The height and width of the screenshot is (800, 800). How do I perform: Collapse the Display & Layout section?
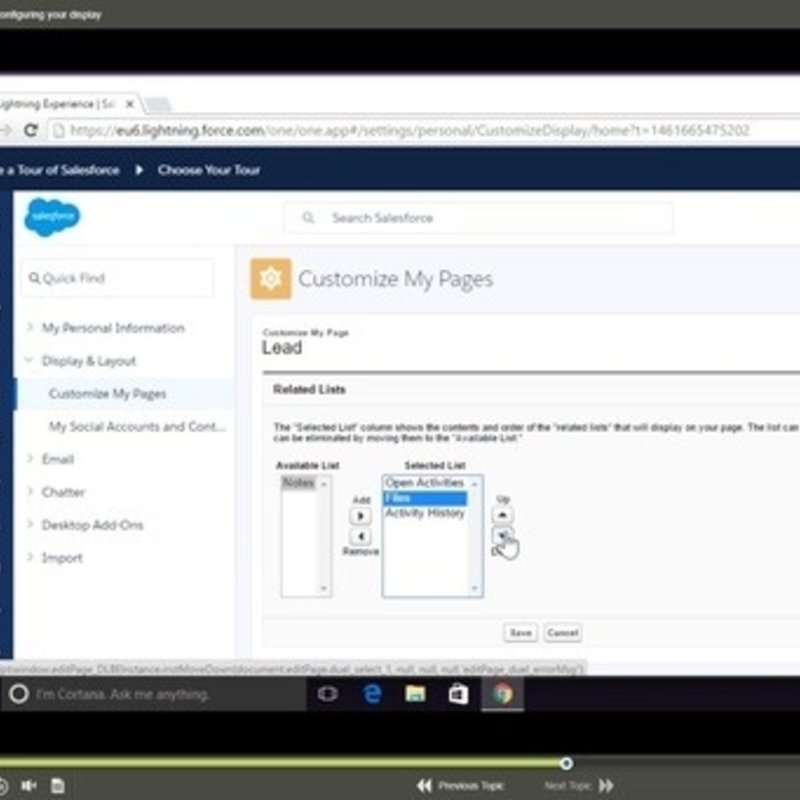[x=29, y=360]
